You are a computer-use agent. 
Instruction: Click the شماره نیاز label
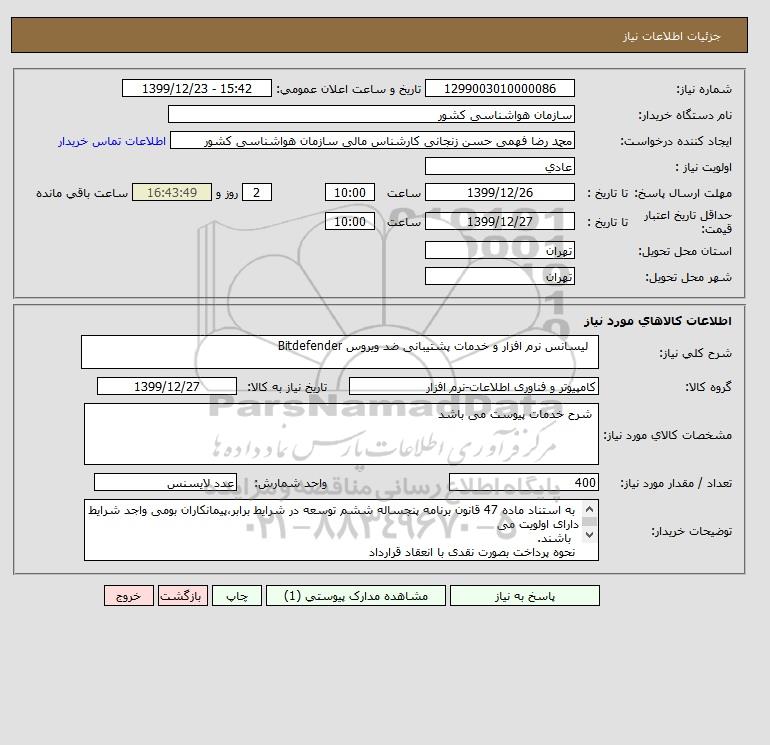(x=704, y=89)
